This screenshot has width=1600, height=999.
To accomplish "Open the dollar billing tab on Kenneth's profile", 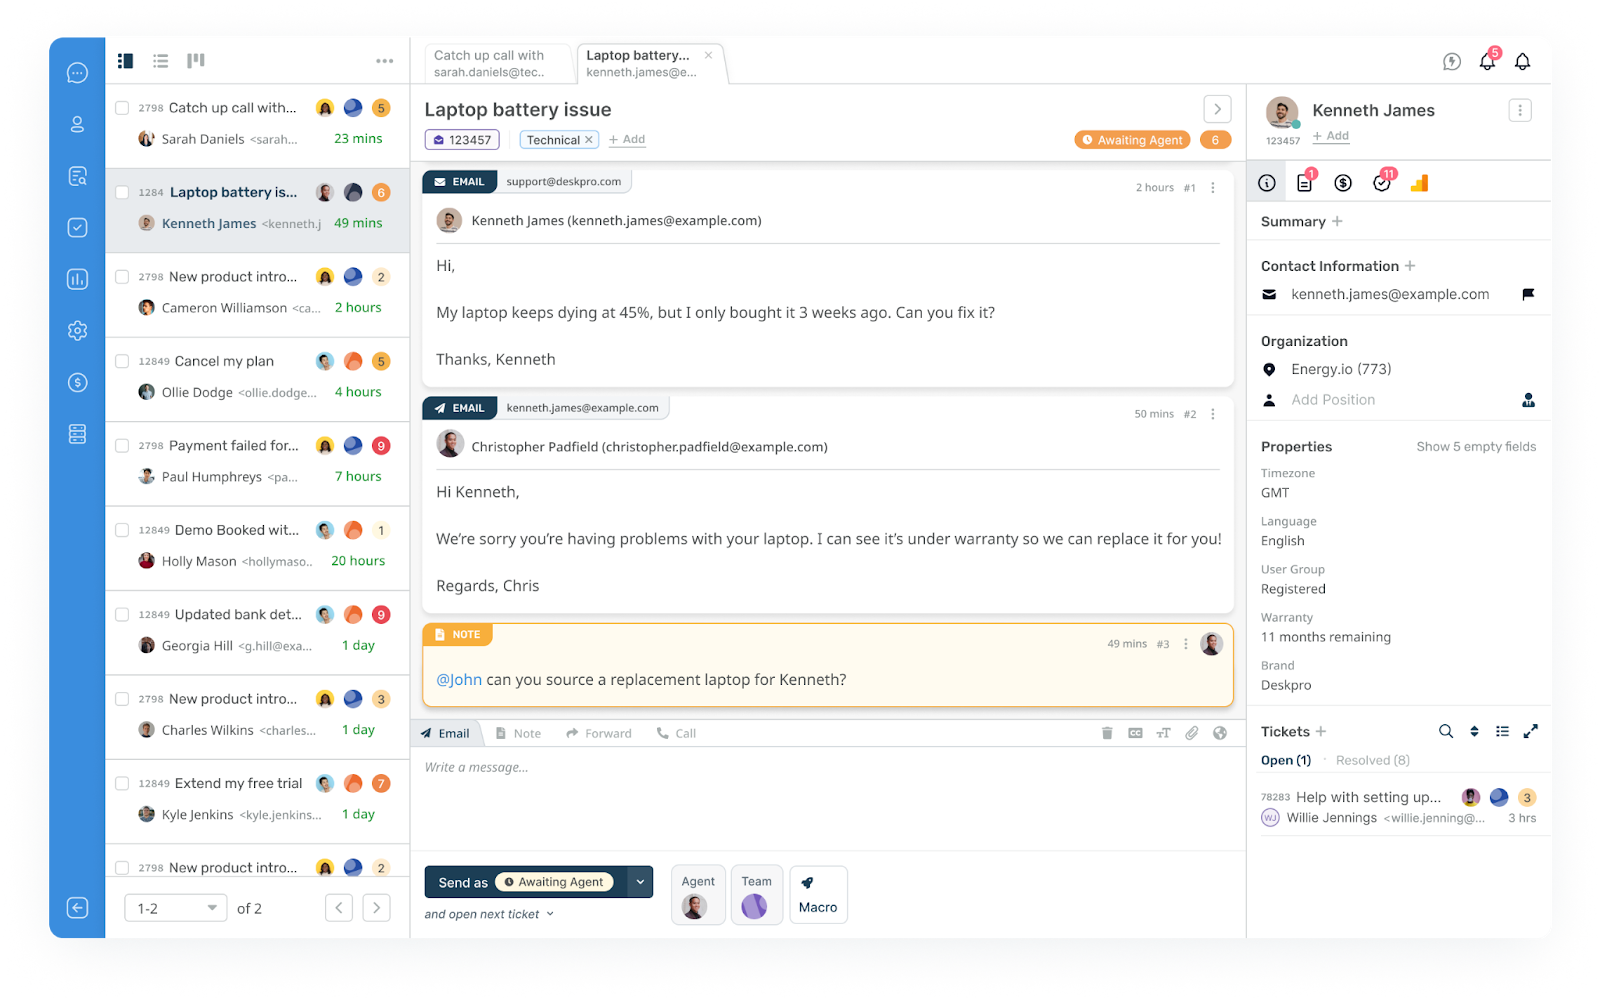I will pyautogui.click(x=1343, y=182).
